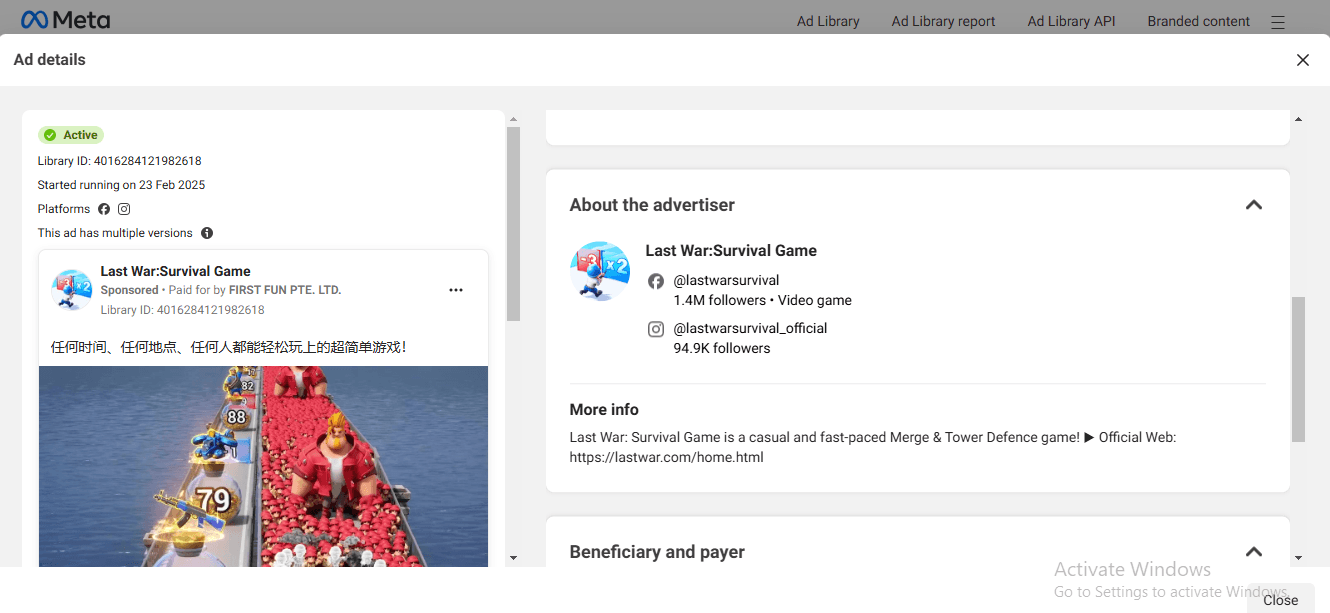Screen dimensions: 1330x613
Task: Click the Instagram platform icon under Platforms
Action: [x=124, y=209]
